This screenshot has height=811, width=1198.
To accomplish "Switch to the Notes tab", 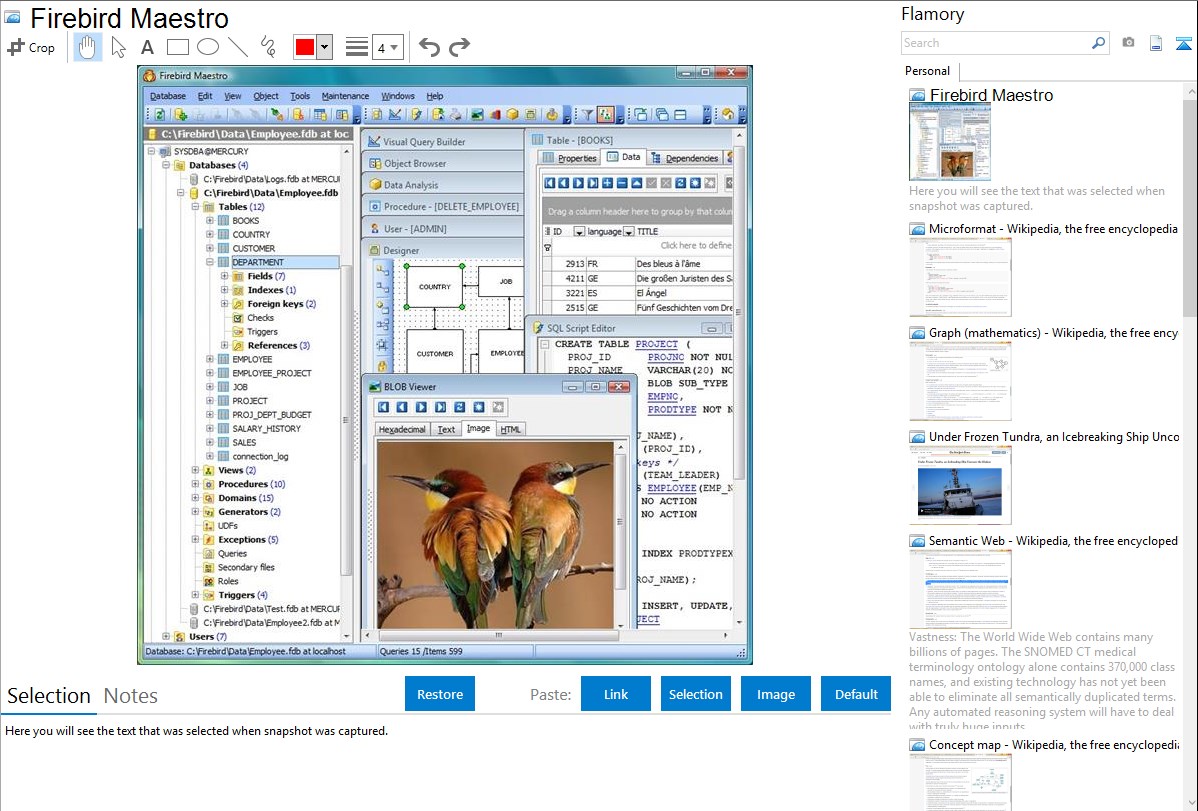I will click(x=131, y=696).
